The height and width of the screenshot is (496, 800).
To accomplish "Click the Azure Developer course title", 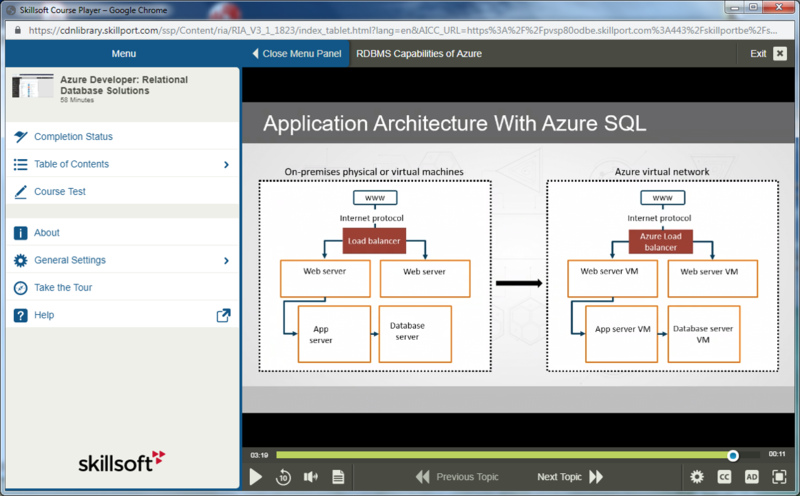I will pyautogui.click(x=124, y=85).
